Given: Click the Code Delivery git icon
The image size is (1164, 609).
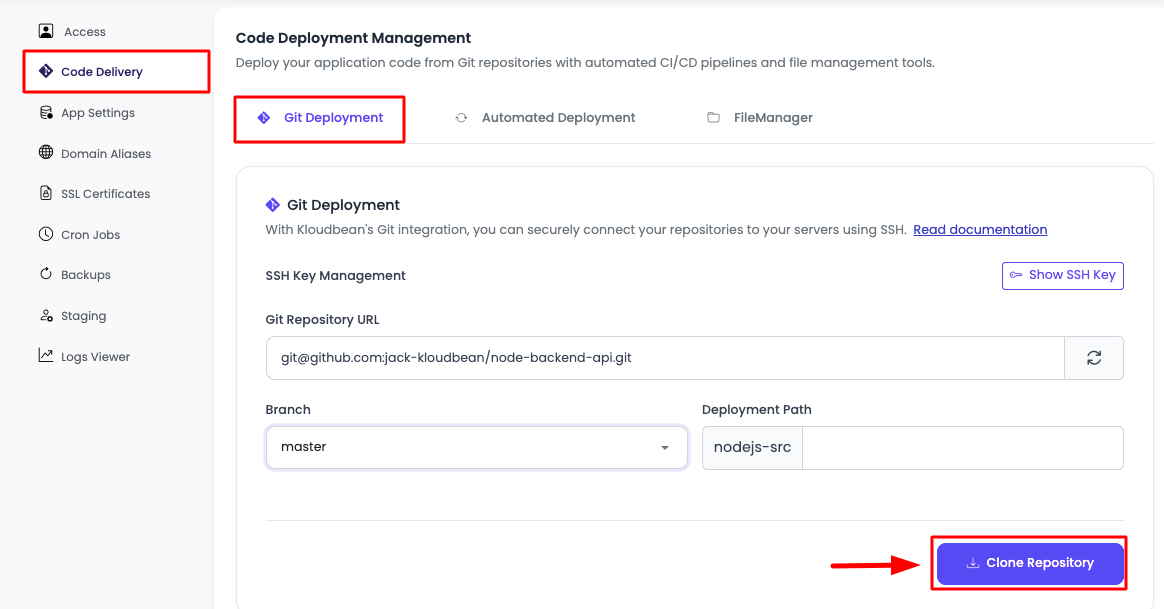Looking at the screenshot, I should [45, 71].
